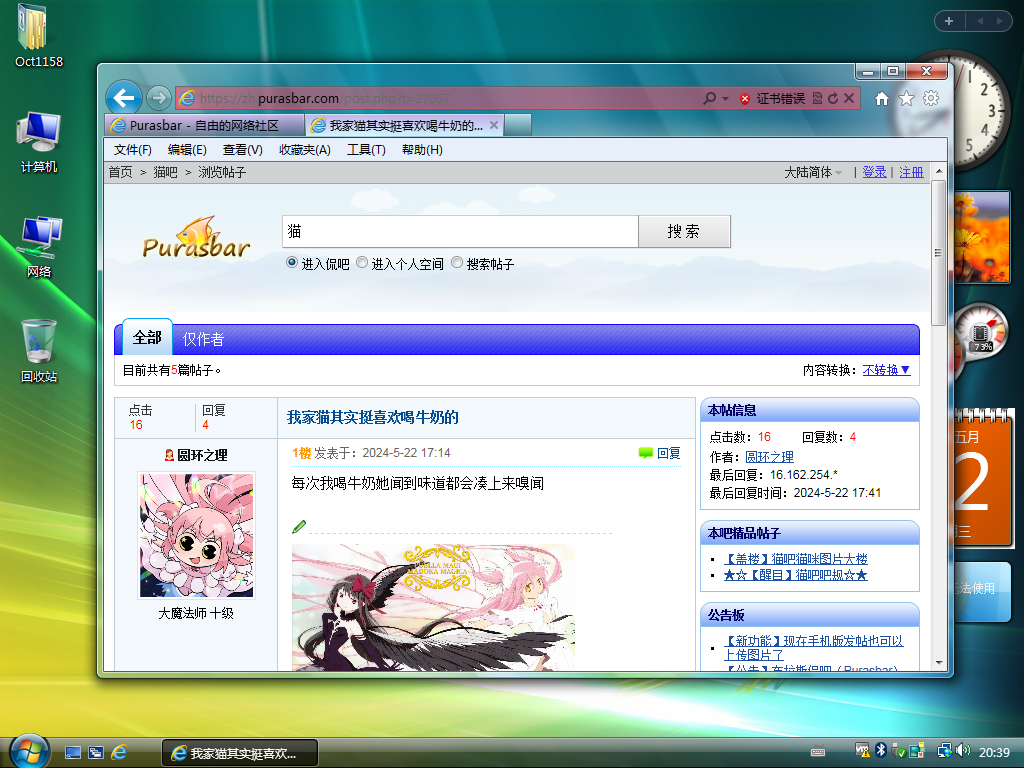Open the address bar autocomplete dropdown arrow

pyautogui.click(x=725, y=99)
